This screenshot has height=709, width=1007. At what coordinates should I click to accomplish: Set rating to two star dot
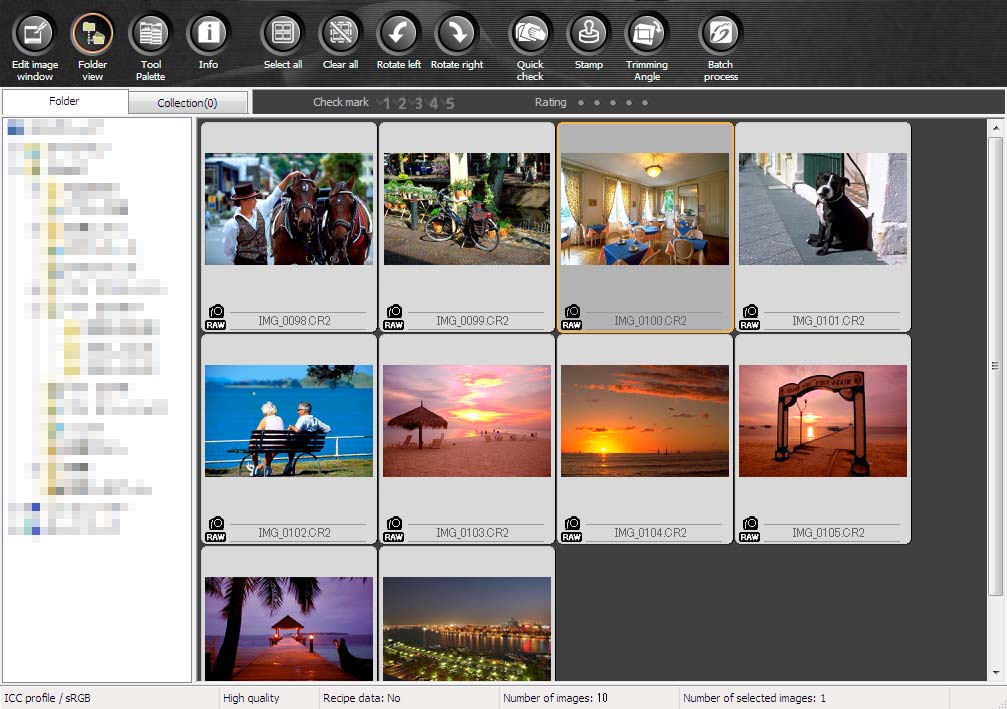pos(597,103)
